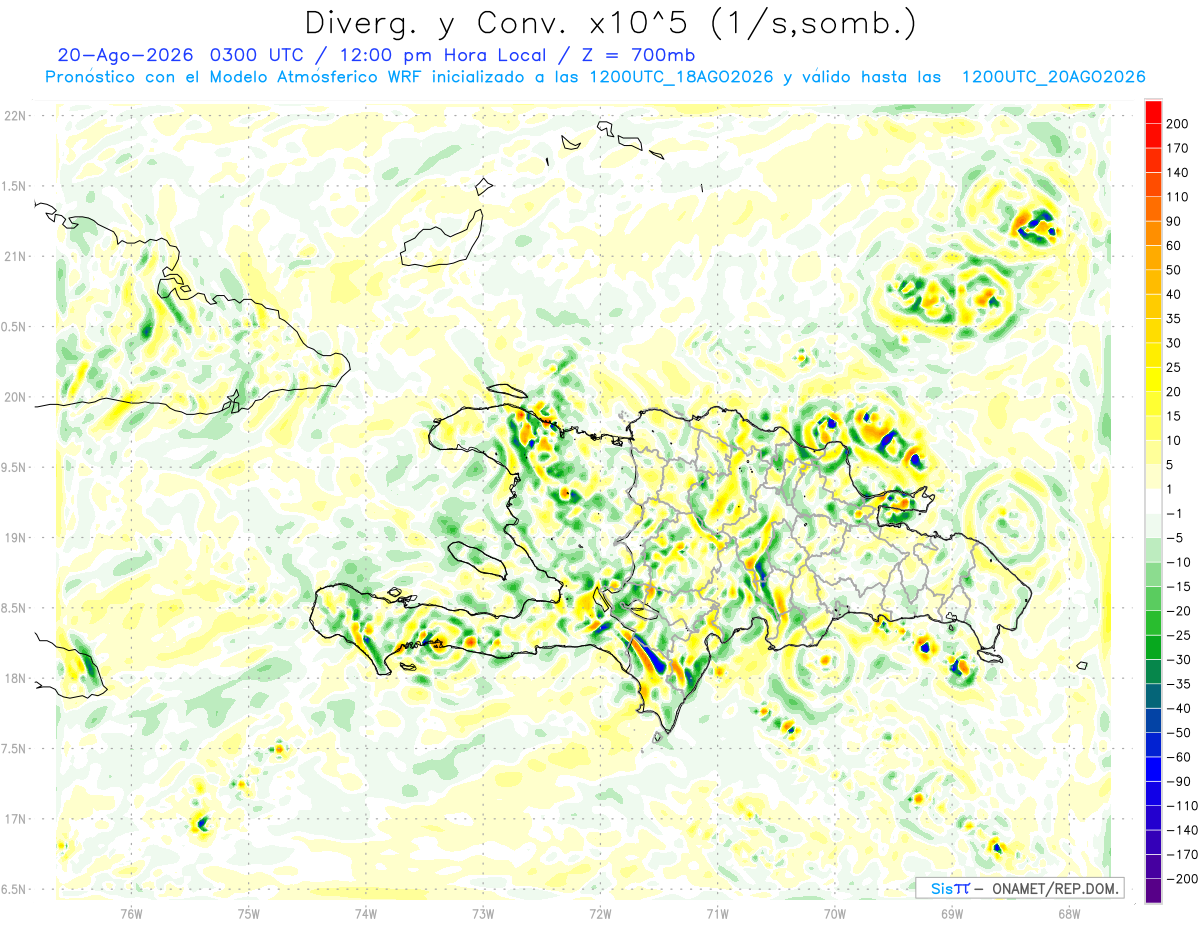Click the '-200' legend value
The image size is (1200, 927).
[1183, 879]
